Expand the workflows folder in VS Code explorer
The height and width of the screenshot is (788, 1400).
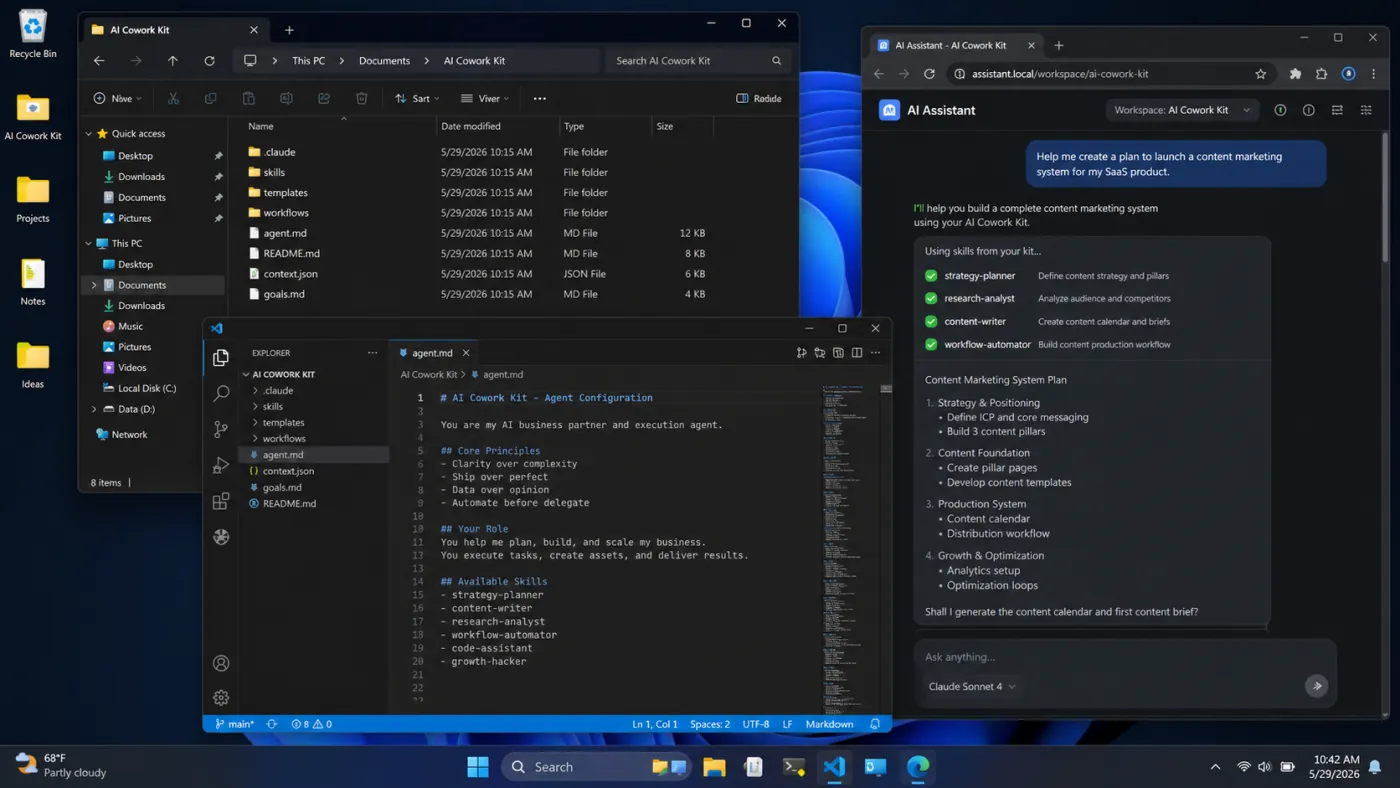(x=256, y=439)
